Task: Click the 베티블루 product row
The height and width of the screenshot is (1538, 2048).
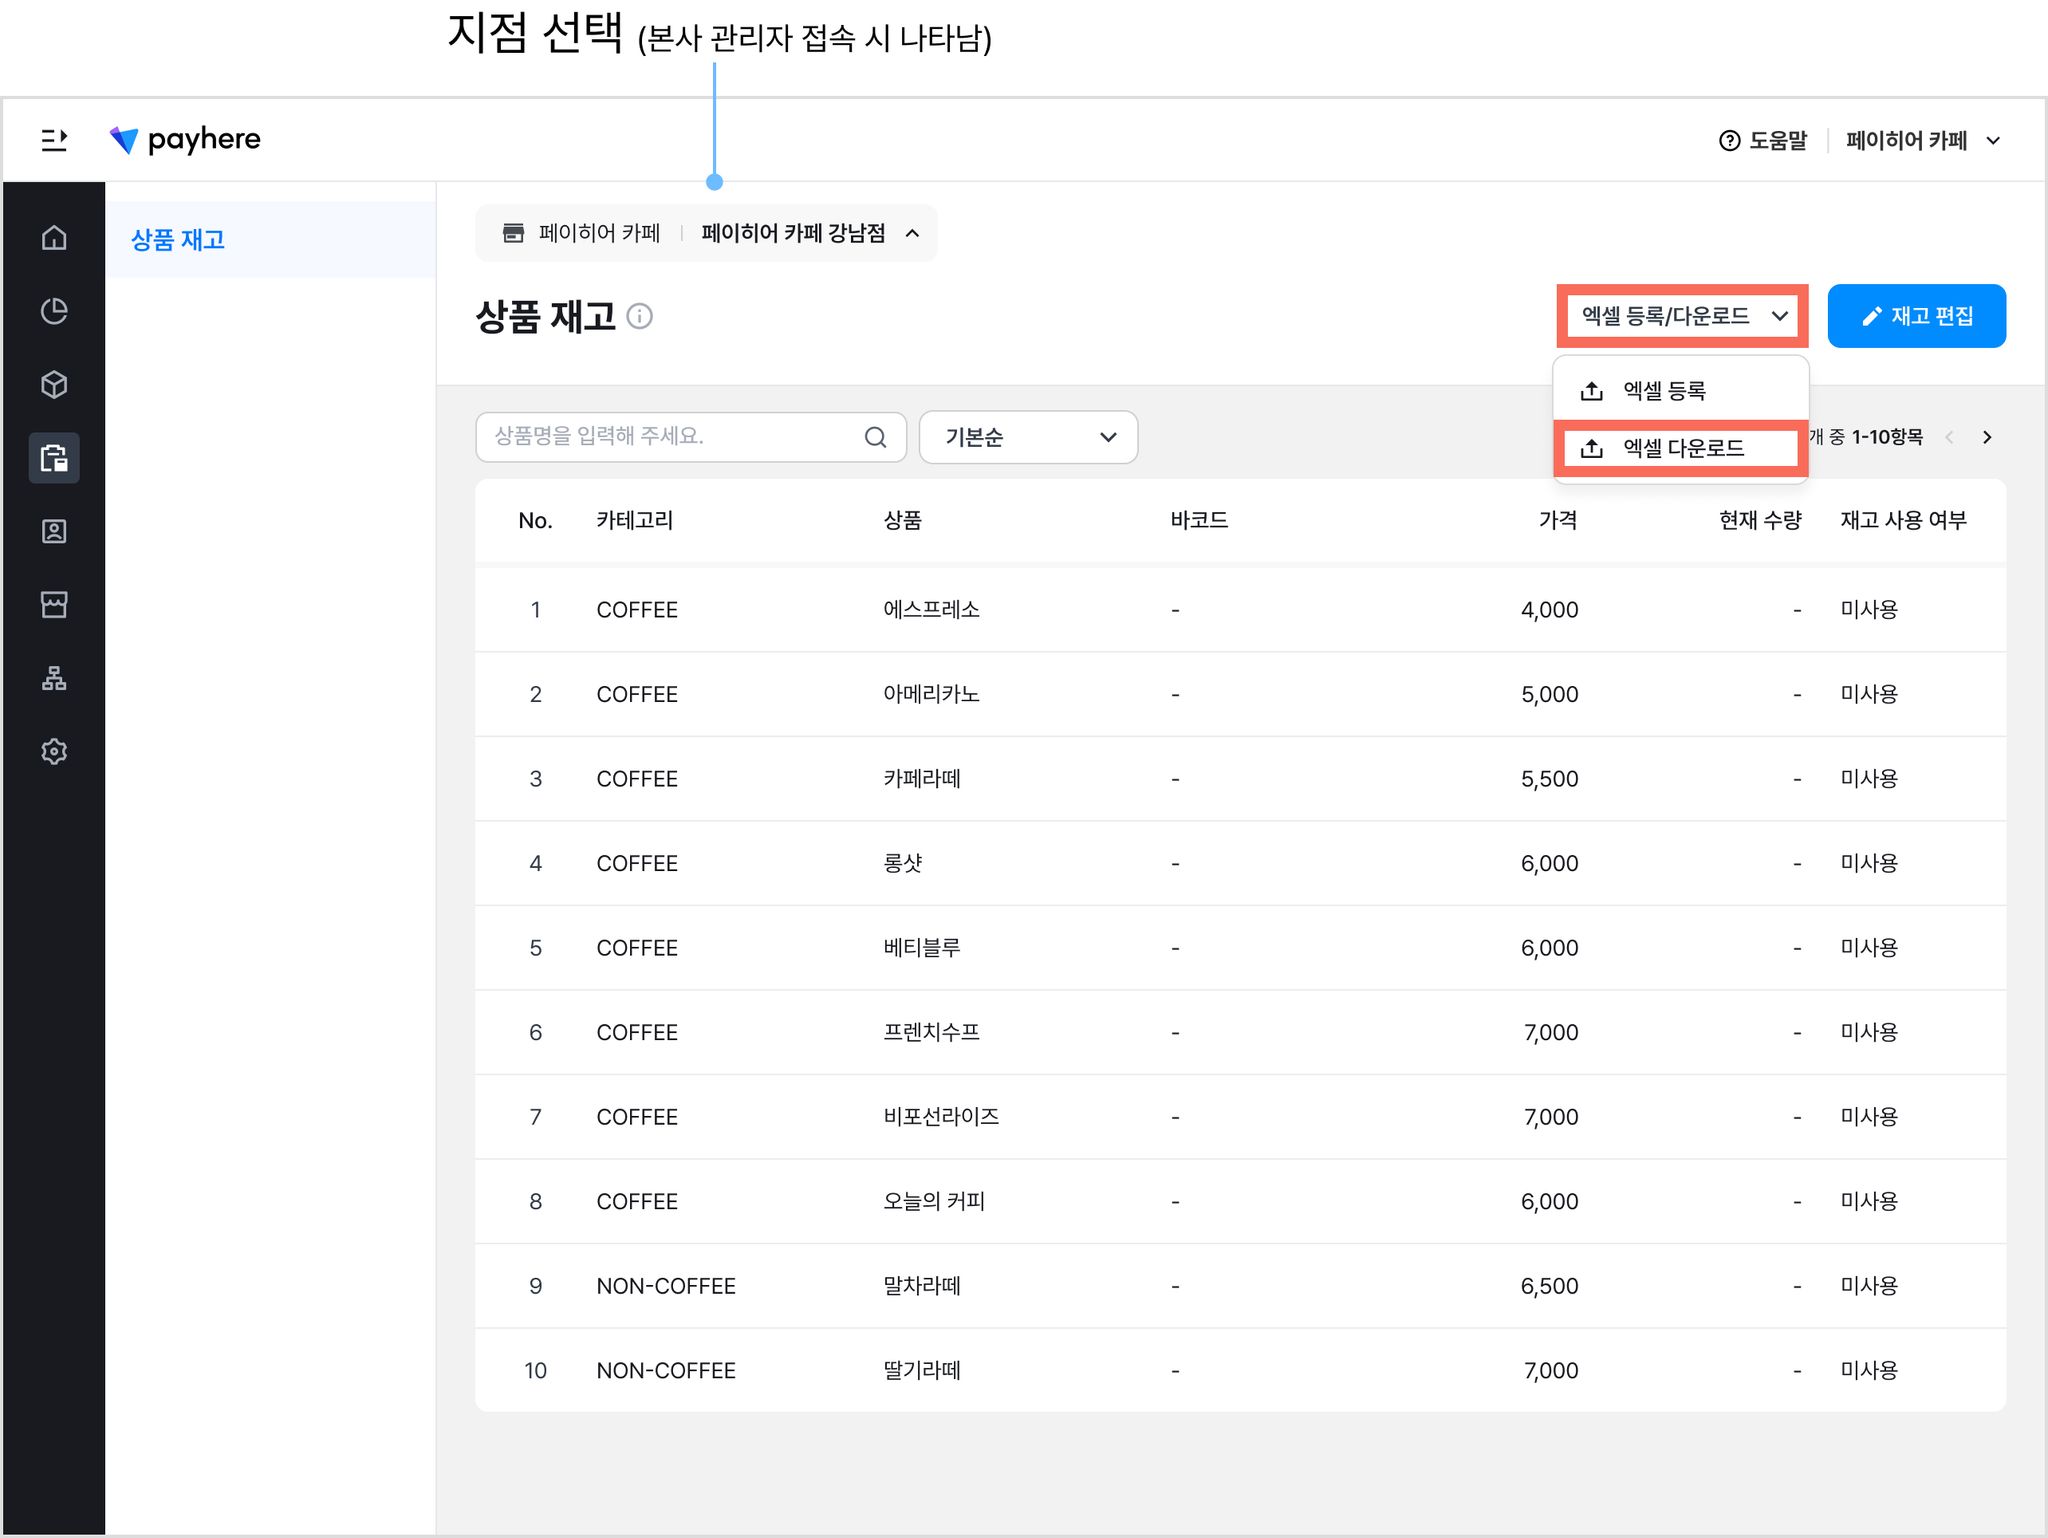Action: (1240, 948)
